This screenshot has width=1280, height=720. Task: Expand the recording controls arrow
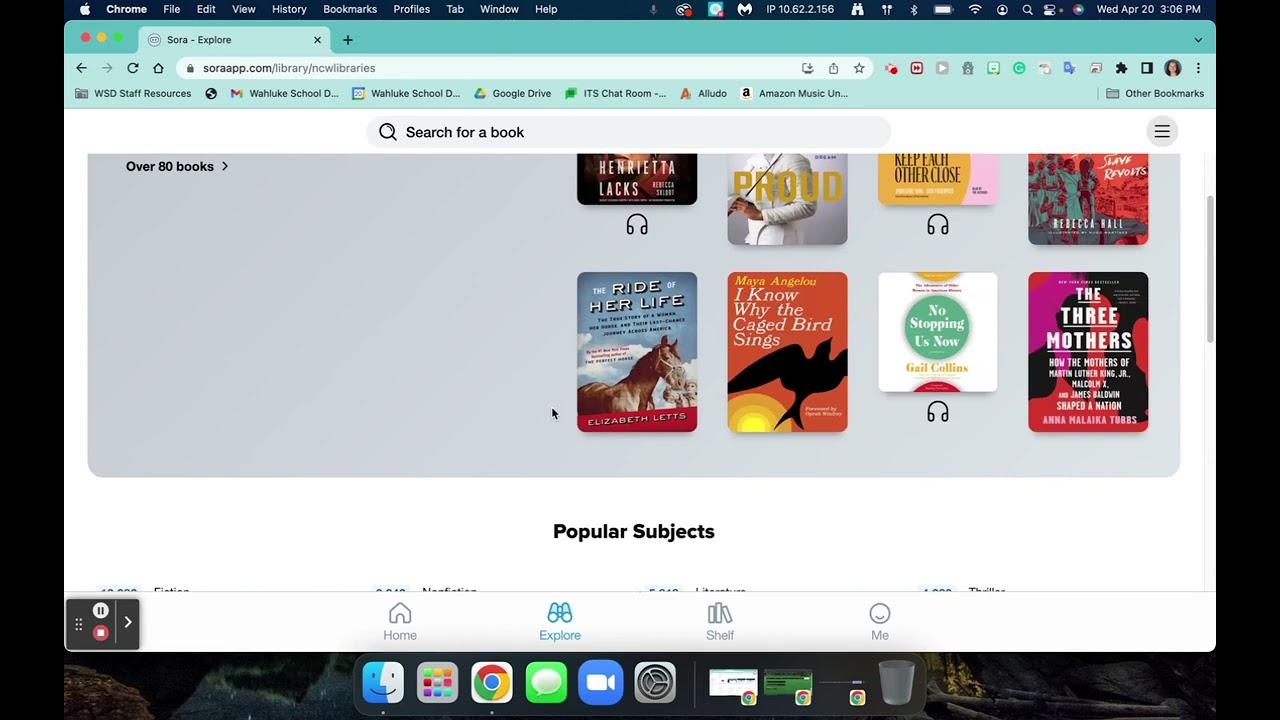pyautogui.click(x=128, y=622)
